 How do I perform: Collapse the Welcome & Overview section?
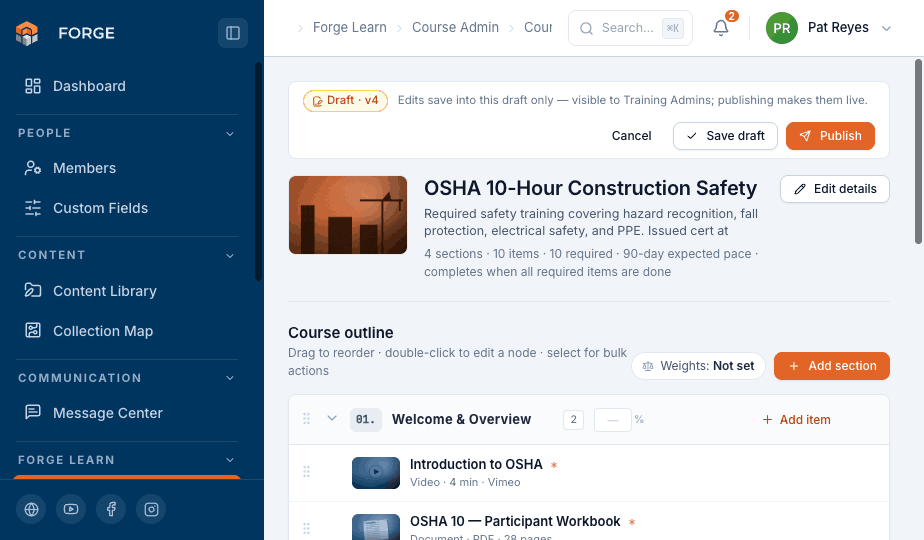[332, 419]
